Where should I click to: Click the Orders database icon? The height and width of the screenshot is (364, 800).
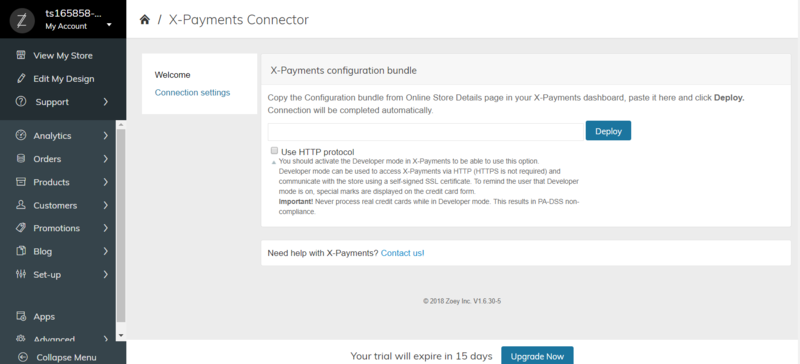click(21, 159)
